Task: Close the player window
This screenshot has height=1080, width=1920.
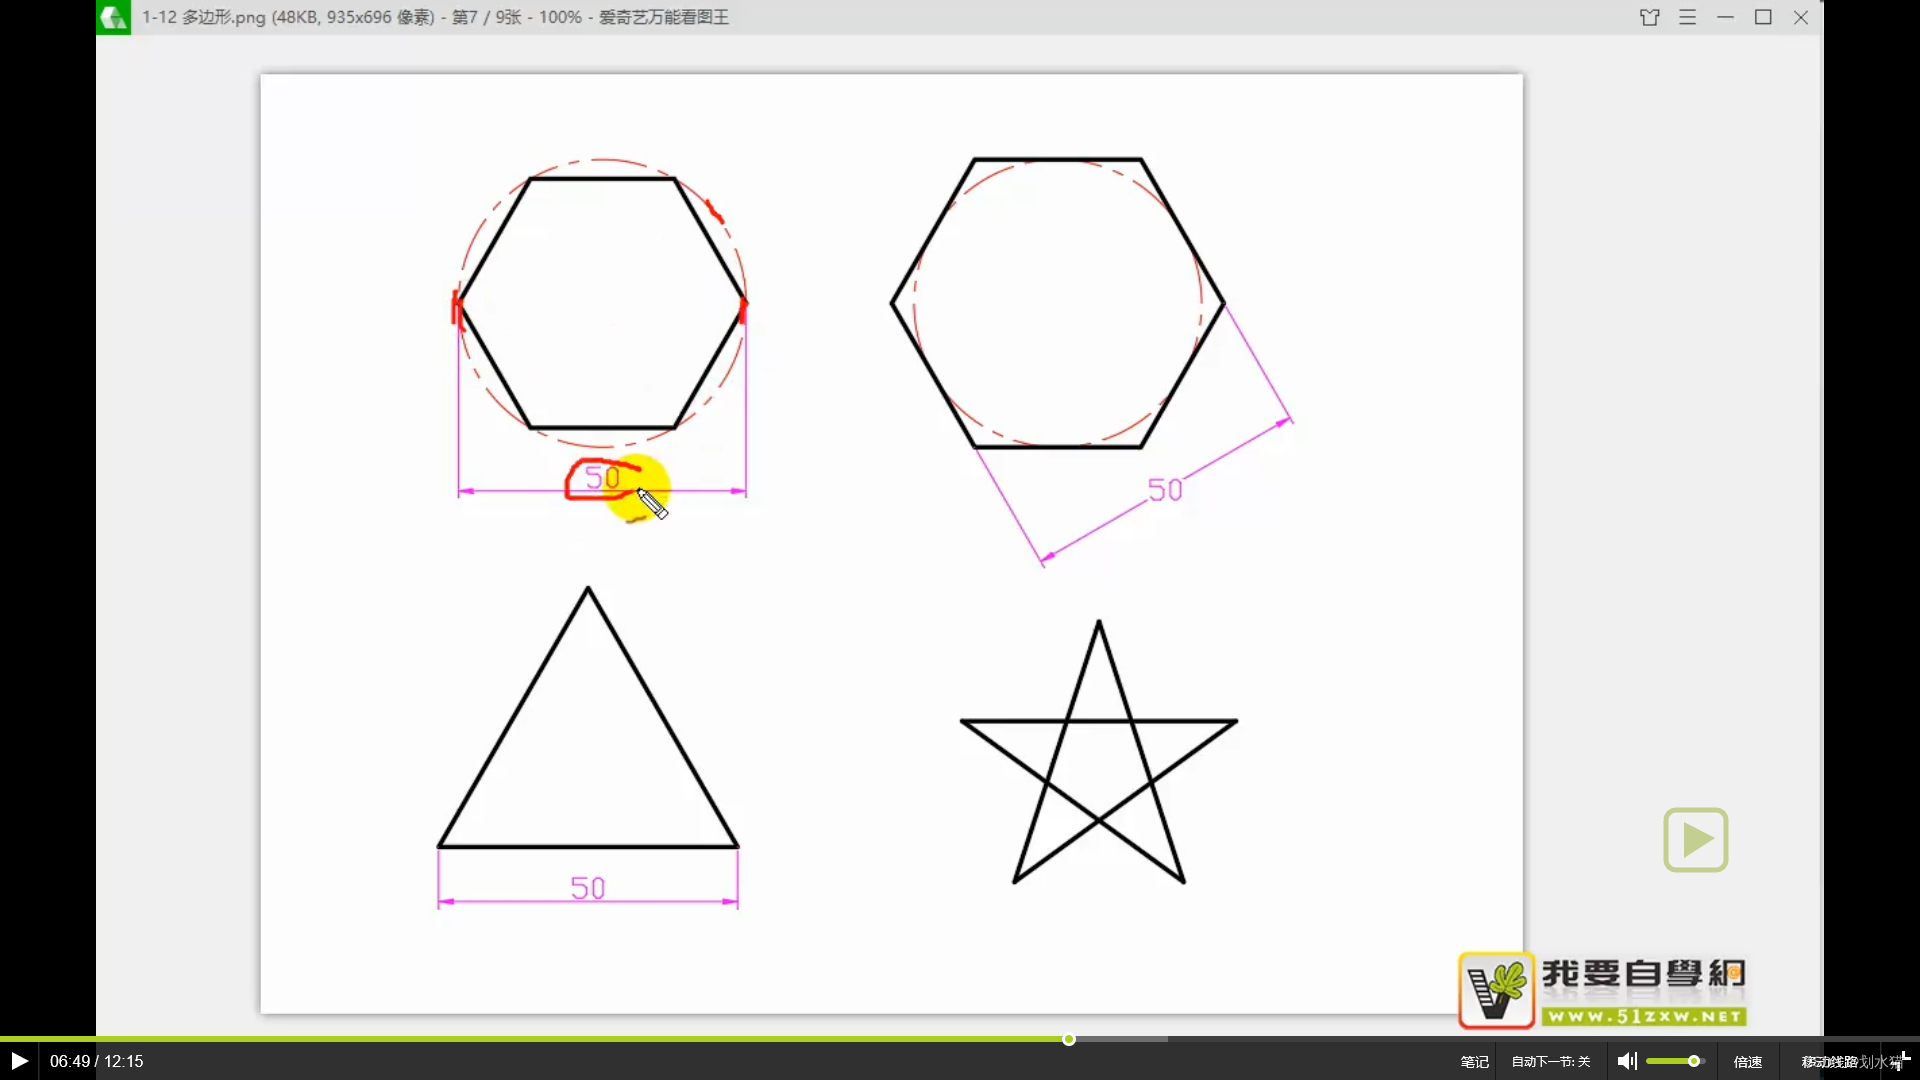Action: click(x=1802, y=17)
